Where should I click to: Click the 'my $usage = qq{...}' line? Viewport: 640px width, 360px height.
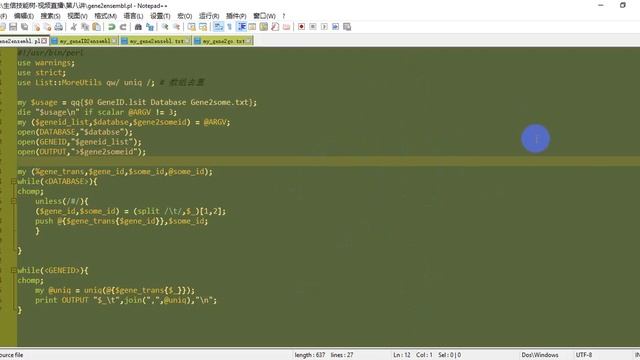pyautogui.click(x=137, y=102)
